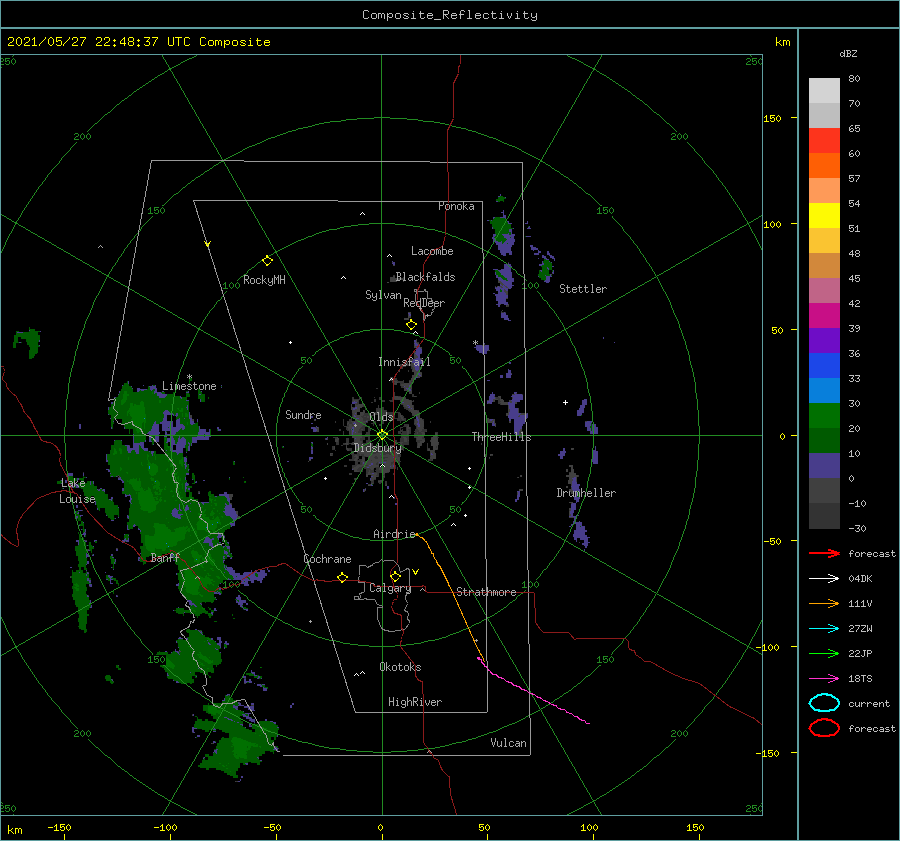900x841 pixels.
Task: Click the magenta 18TS arrow icon
Action: (824, 679)
